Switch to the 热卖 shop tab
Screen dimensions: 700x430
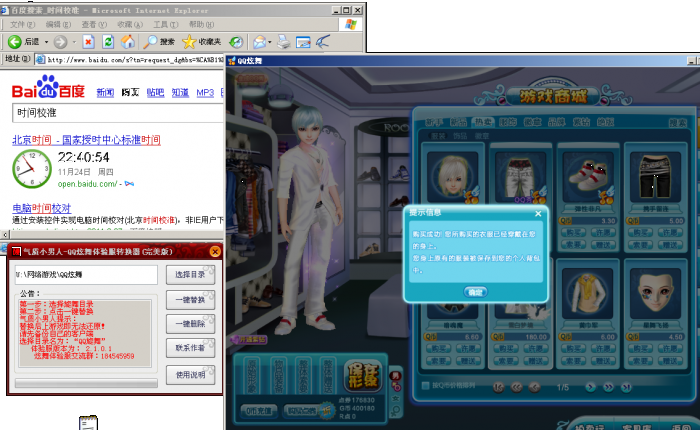[483, 122]
